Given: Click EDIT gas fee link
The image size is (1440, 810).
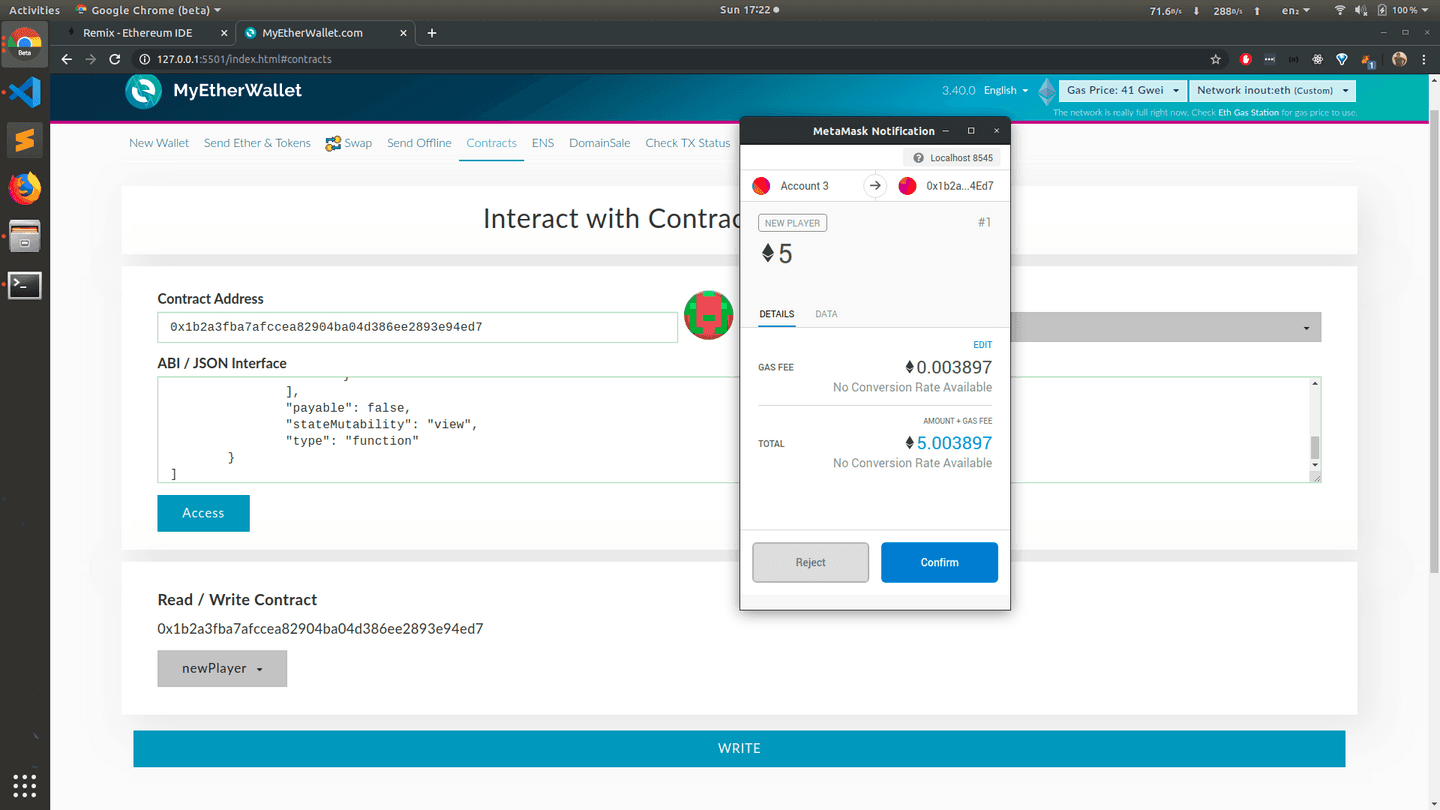Looking at the screenshot, I should [x=982, y=345].
